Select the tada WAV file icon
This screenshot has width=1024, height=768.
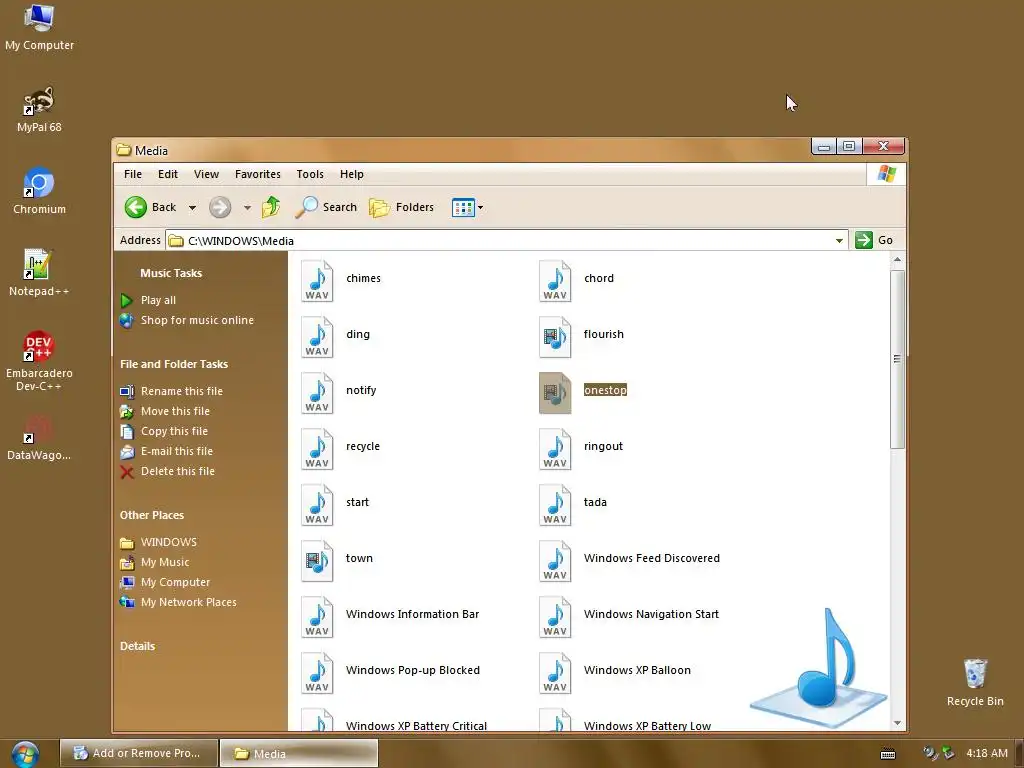coord(555,505)
